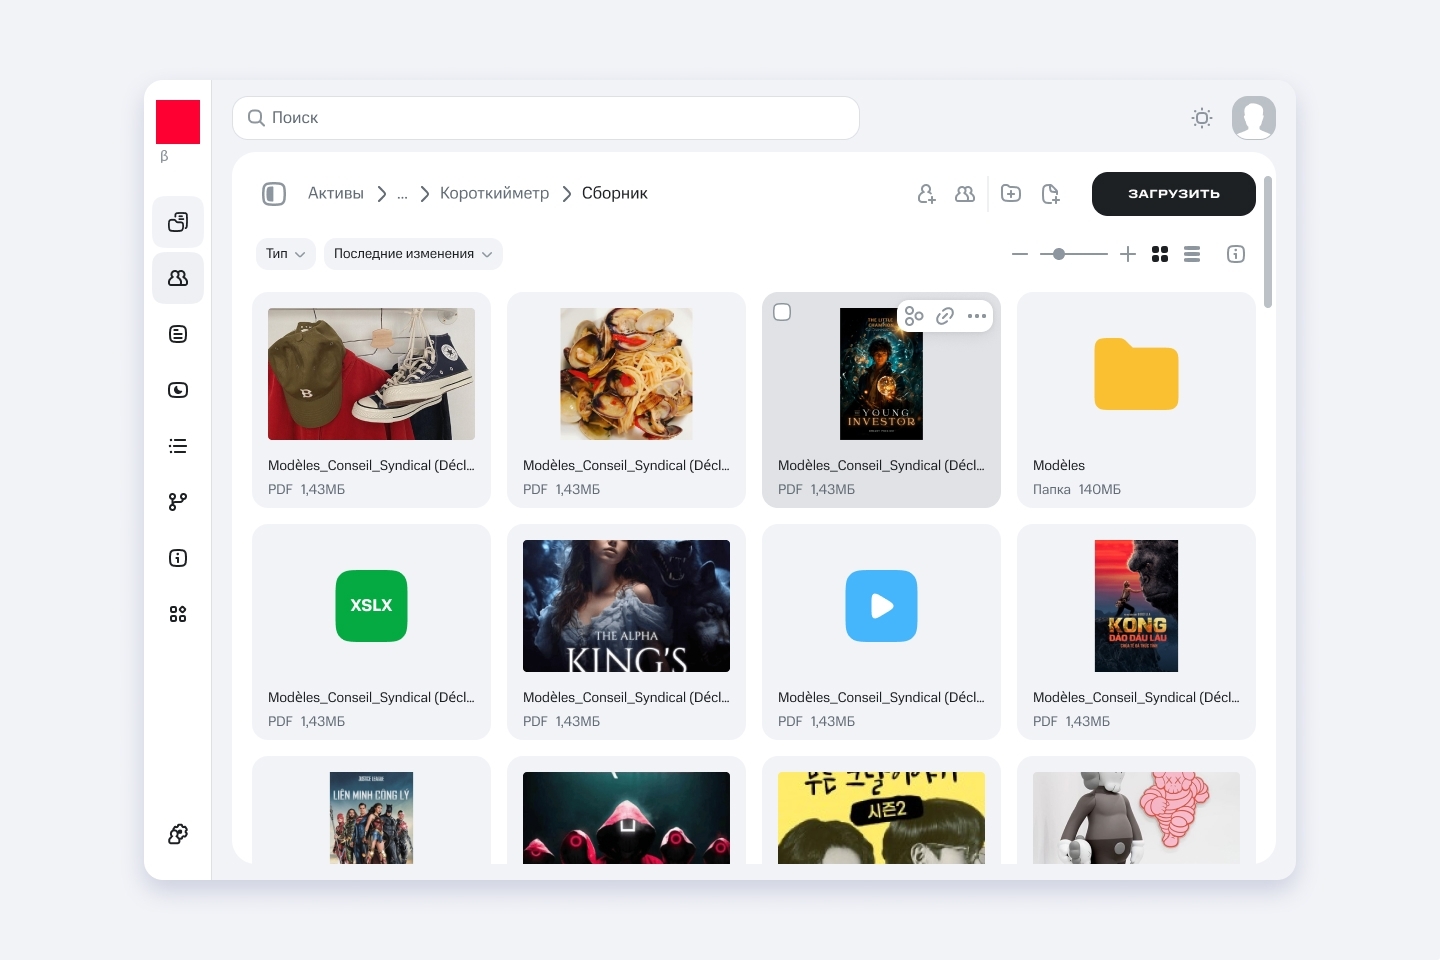Screen dimensions: 1440x960
Task: Switch to list view layout
Action: click(x=1192, y=254)
